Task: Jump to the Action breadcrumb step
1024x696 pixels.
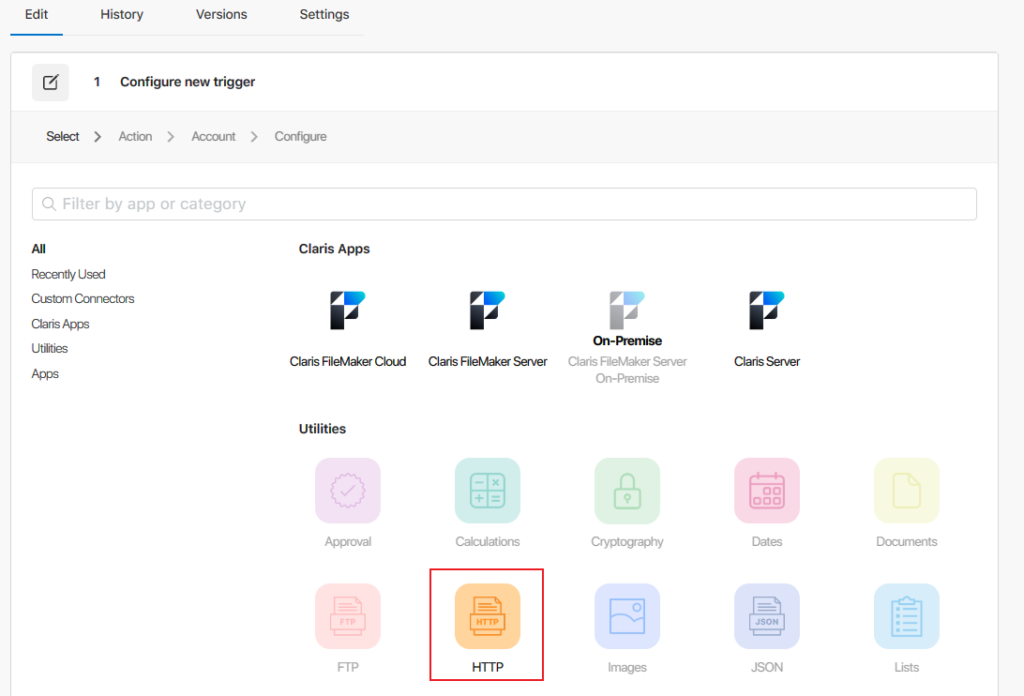Action: (x=135, y=137)
